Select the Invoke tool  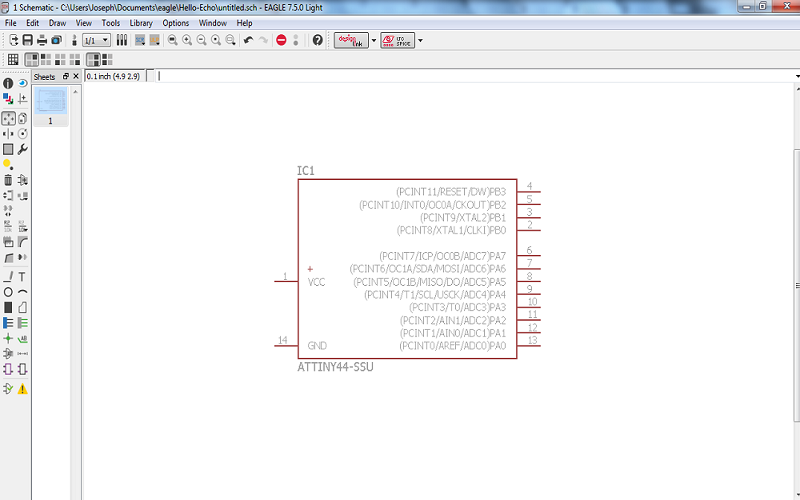pyautogui.click(x=22, y=258)
